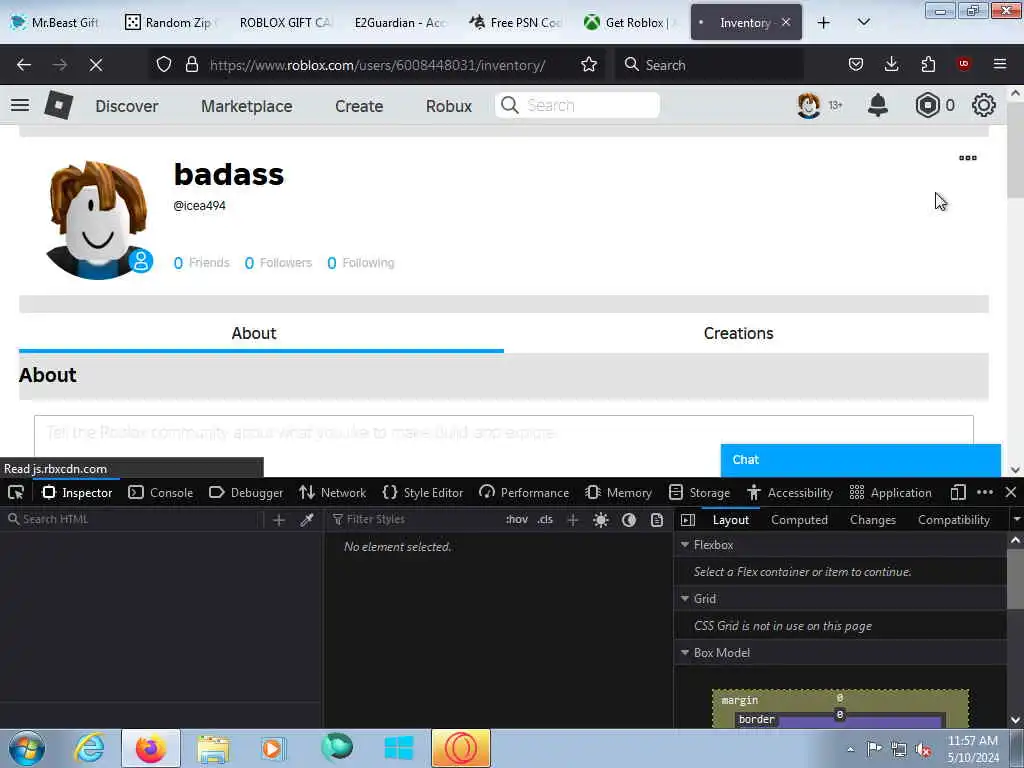
Task: Collapse the Flexbox section
Action: (685, 544)
